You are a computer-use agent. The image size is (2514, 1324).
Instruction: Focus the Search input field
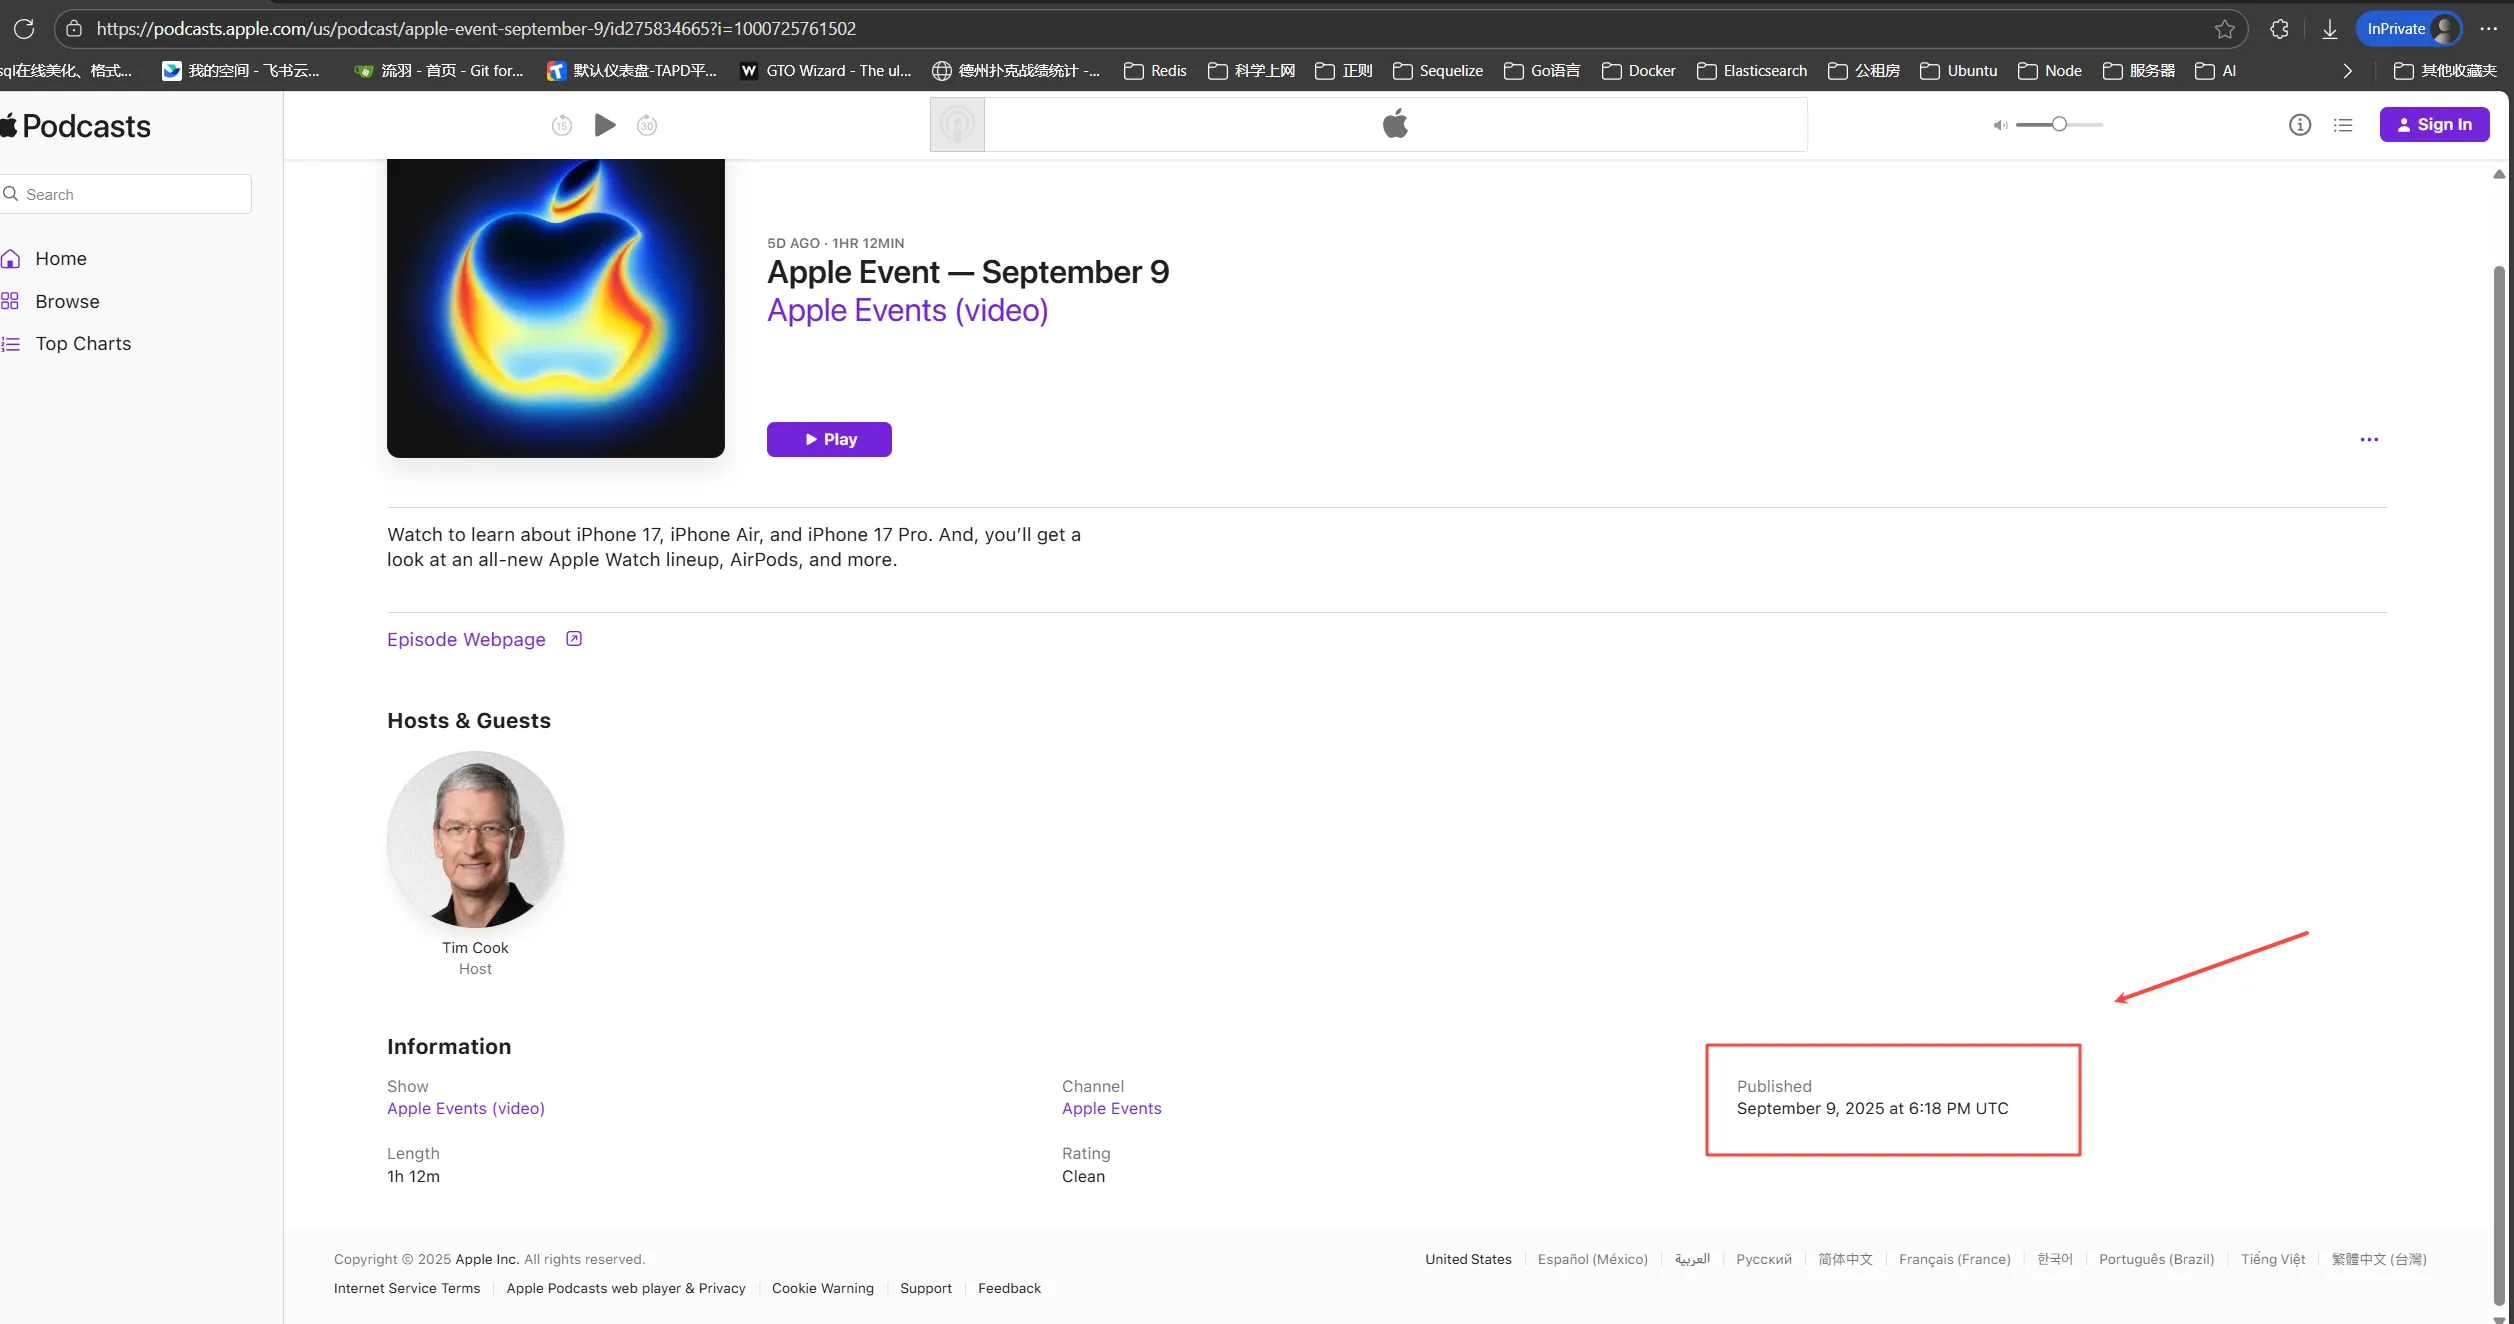point(125,194)
